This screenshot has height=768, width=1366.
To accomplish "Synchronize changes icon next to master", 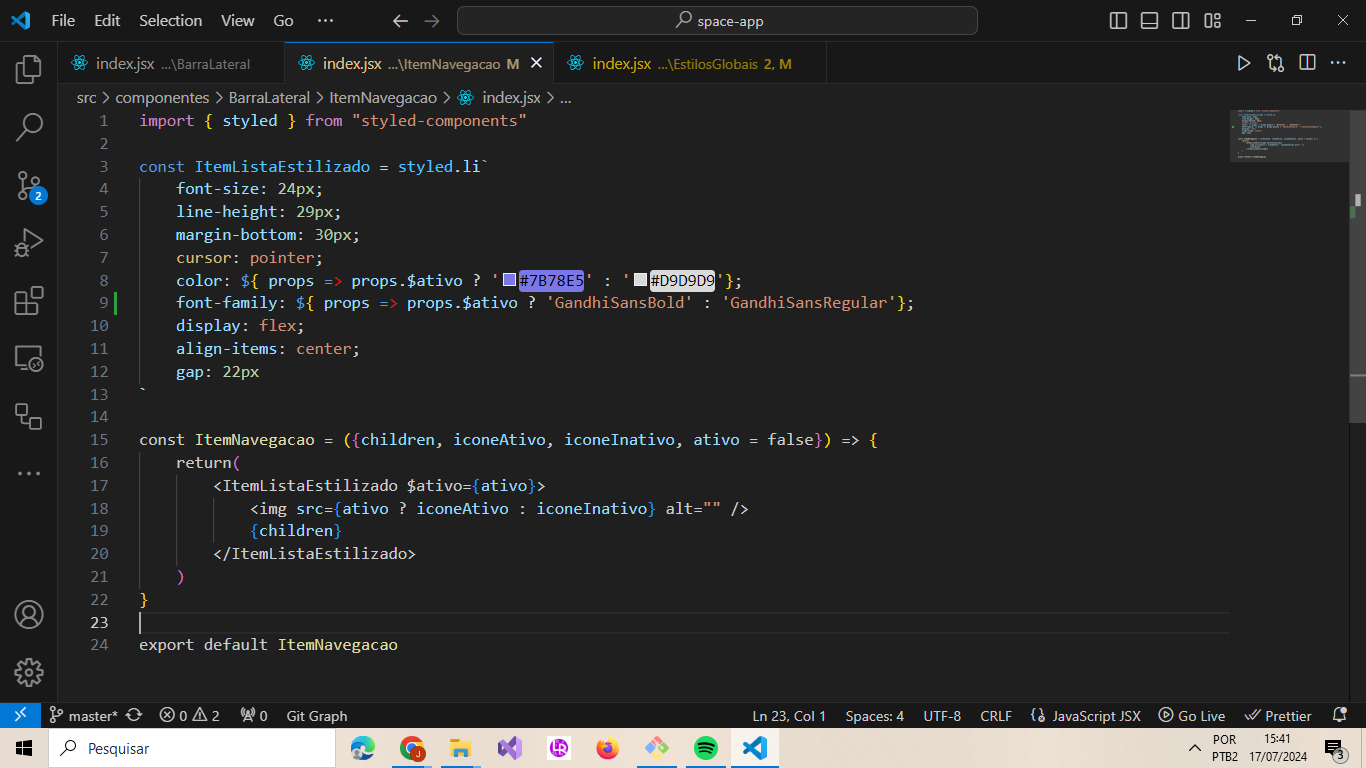I will [134, 716].
